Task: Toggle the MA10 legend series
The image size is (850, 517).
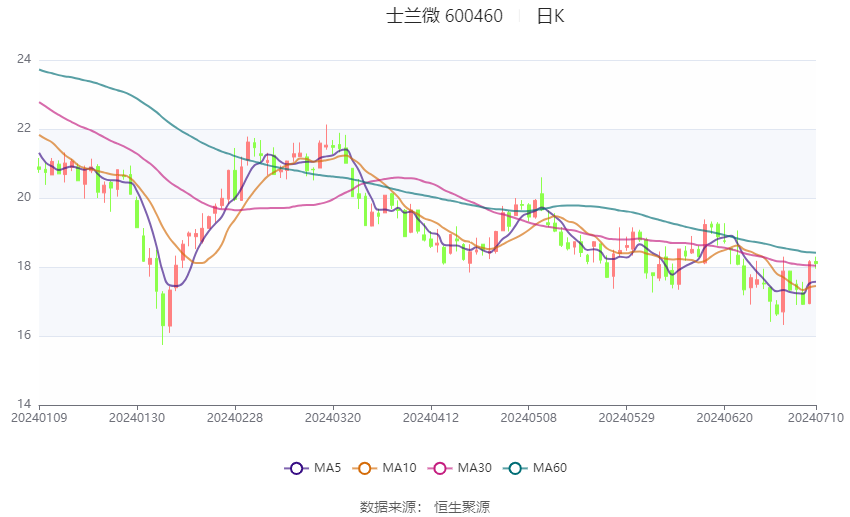Action: (x=385, y=468)
